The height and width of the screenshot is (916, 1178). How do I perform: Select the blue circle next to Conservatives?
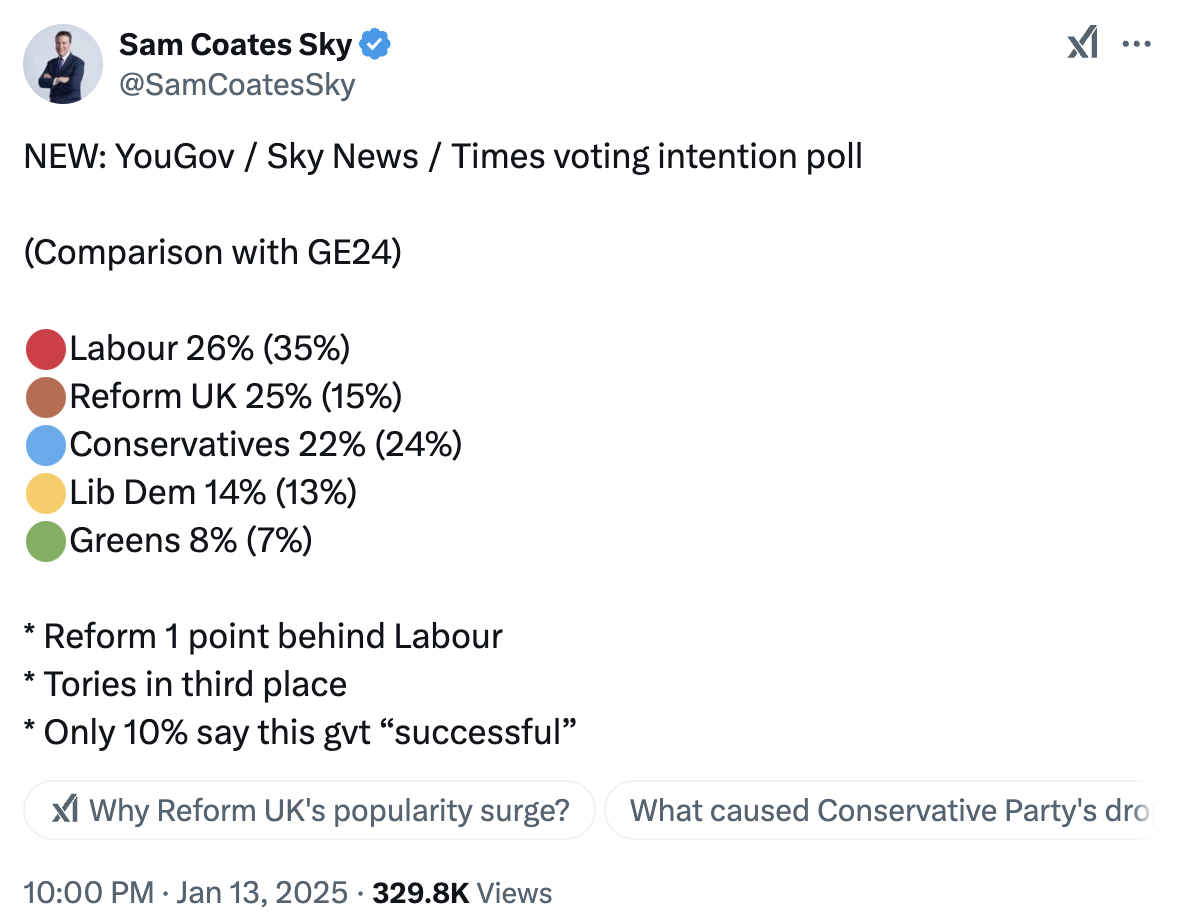(x=44, y=444)
